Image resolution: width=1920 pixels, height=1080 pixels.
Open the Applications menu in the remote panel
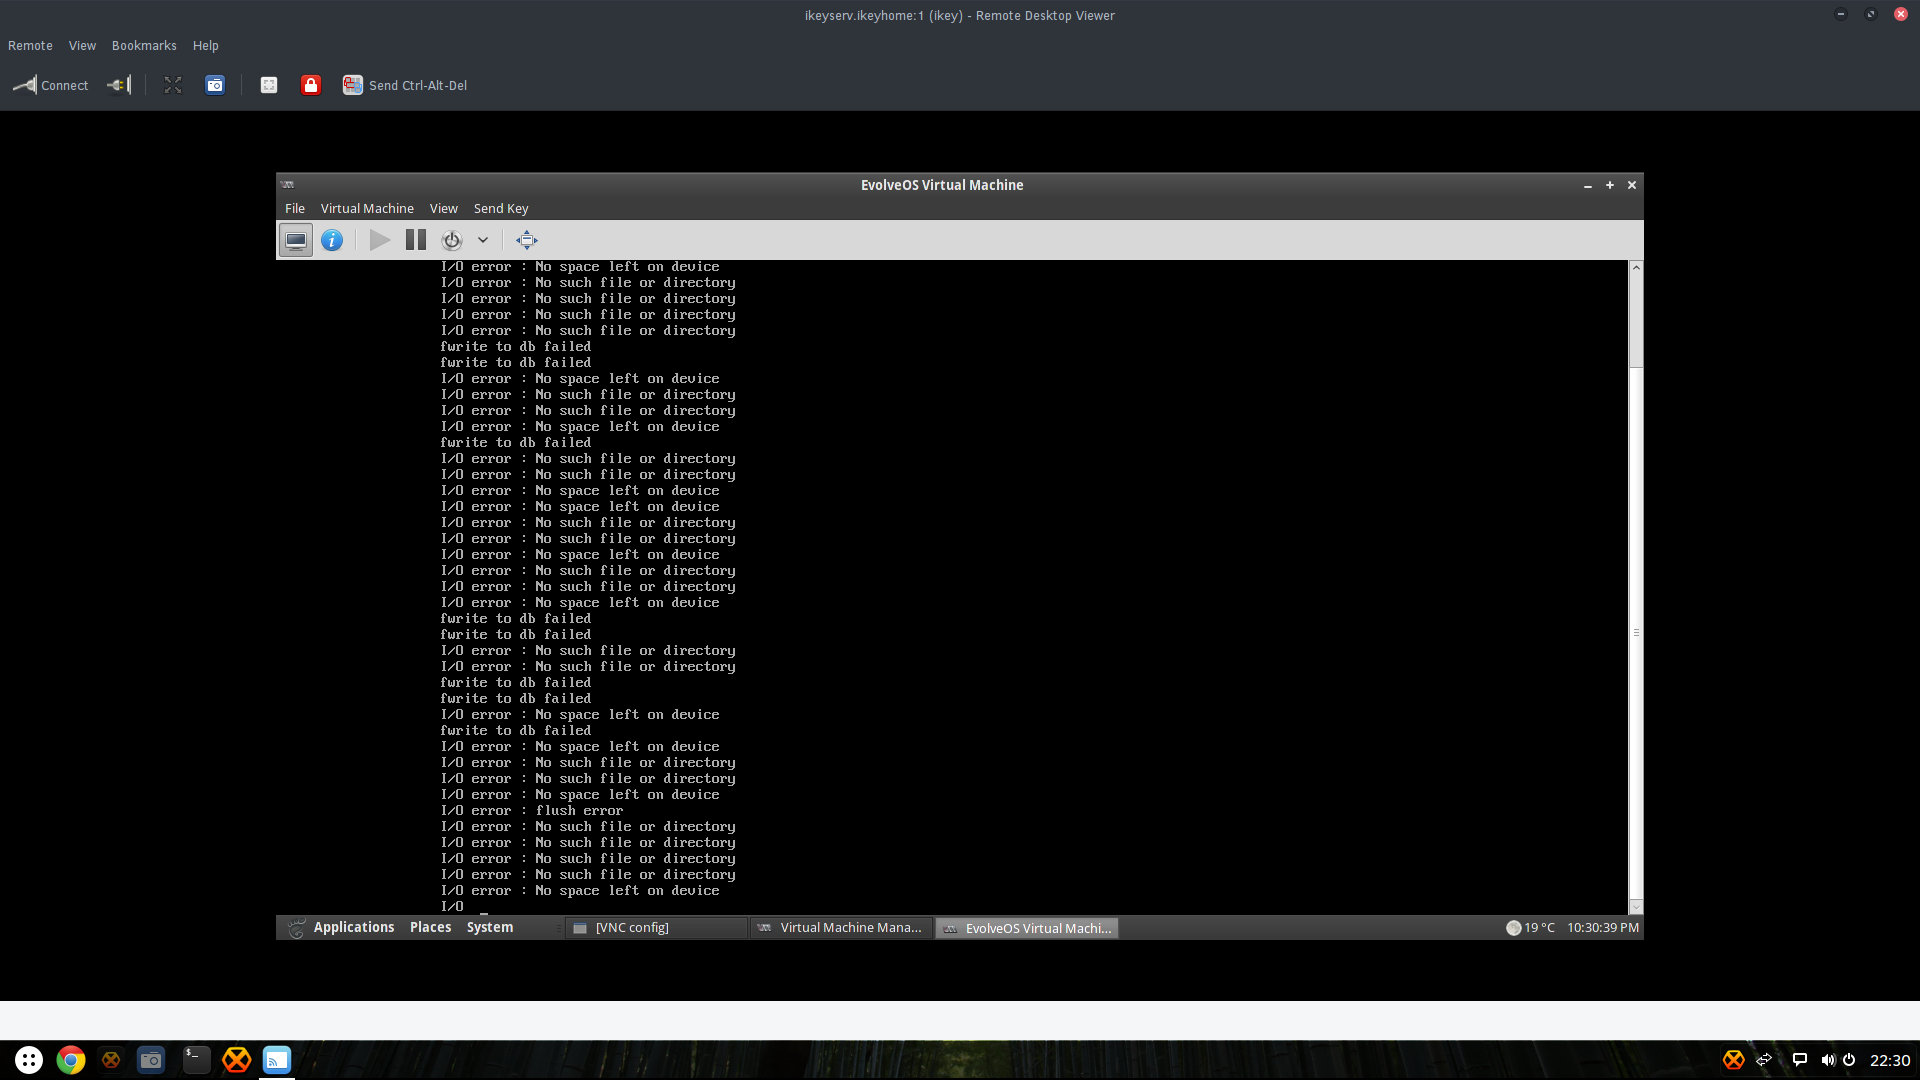click(x=354, y=928)
